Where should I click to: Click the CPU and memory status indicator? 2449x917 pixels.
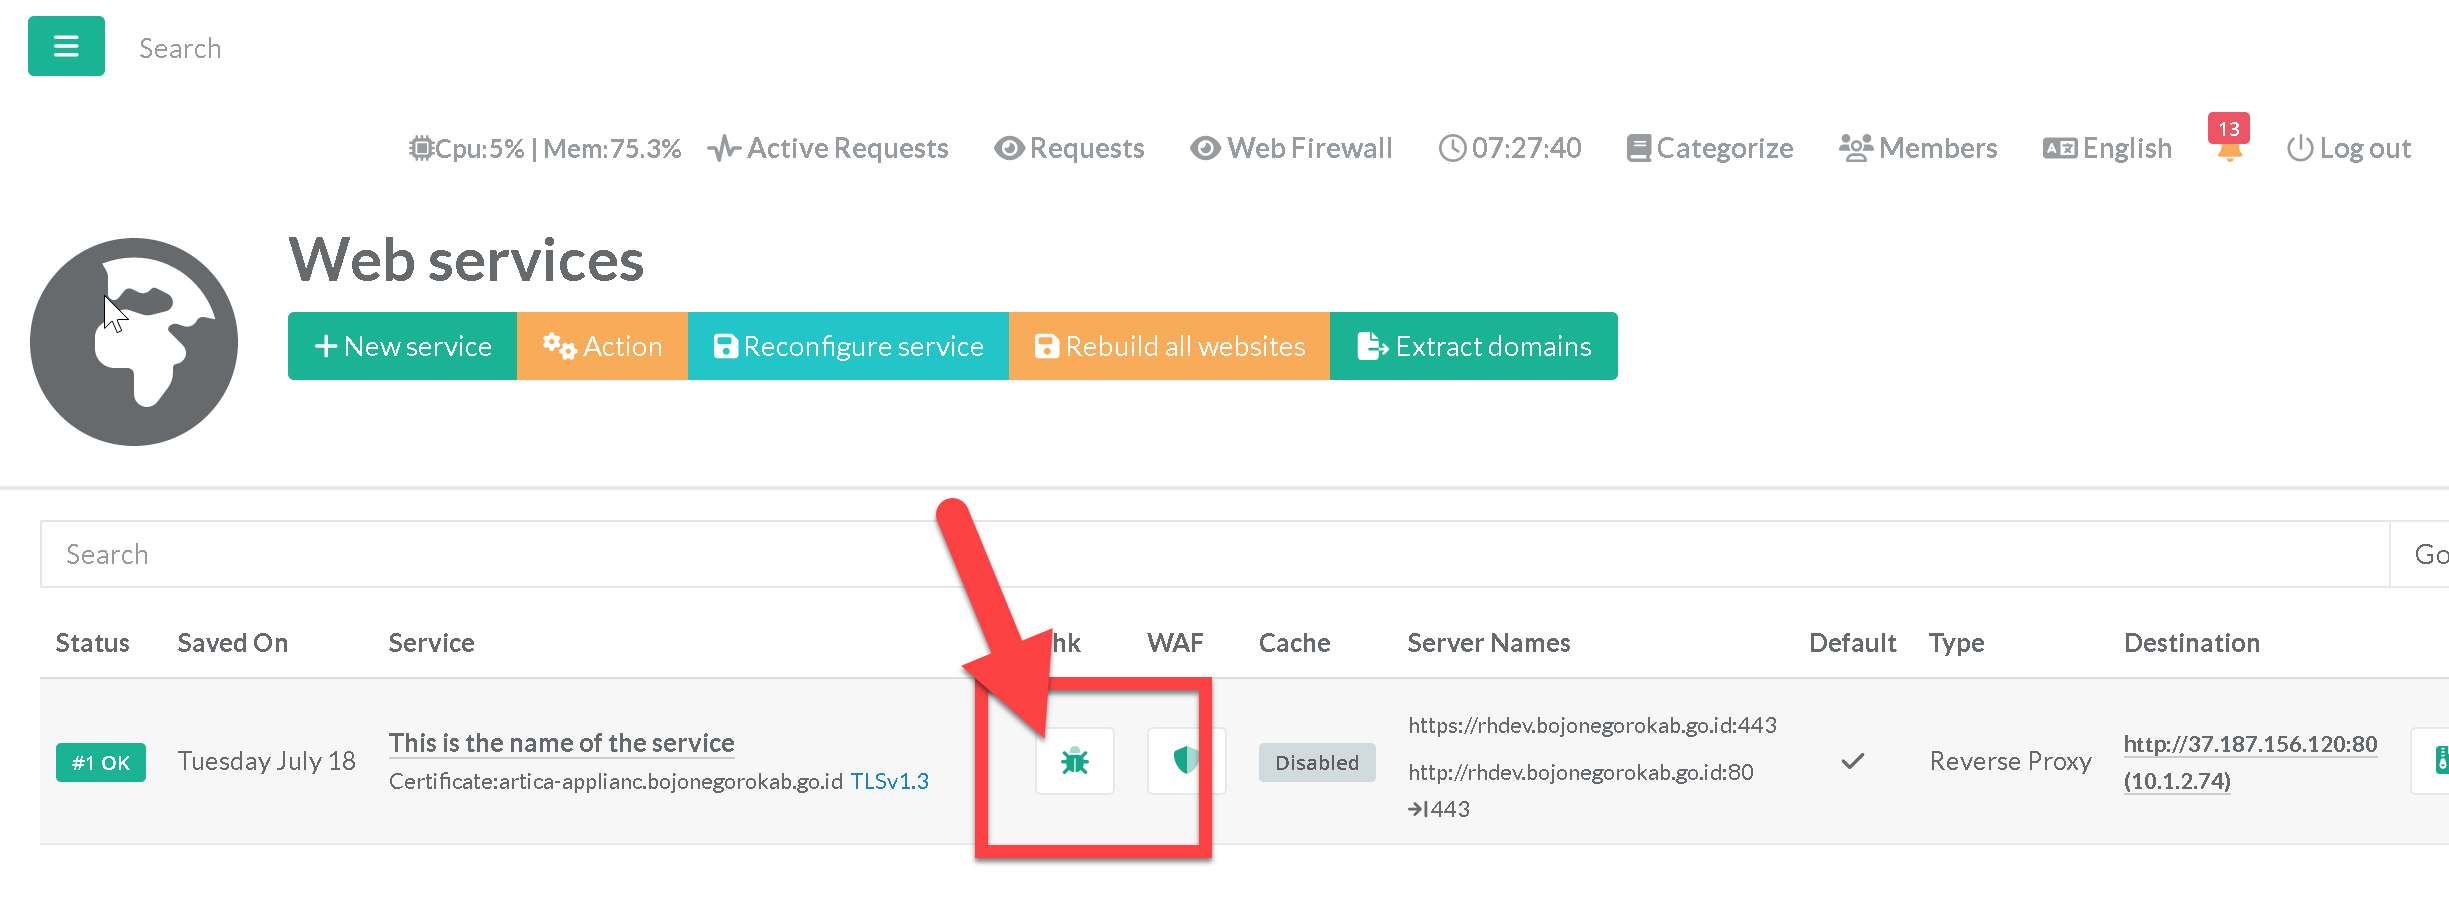click(x=545, y=149)
